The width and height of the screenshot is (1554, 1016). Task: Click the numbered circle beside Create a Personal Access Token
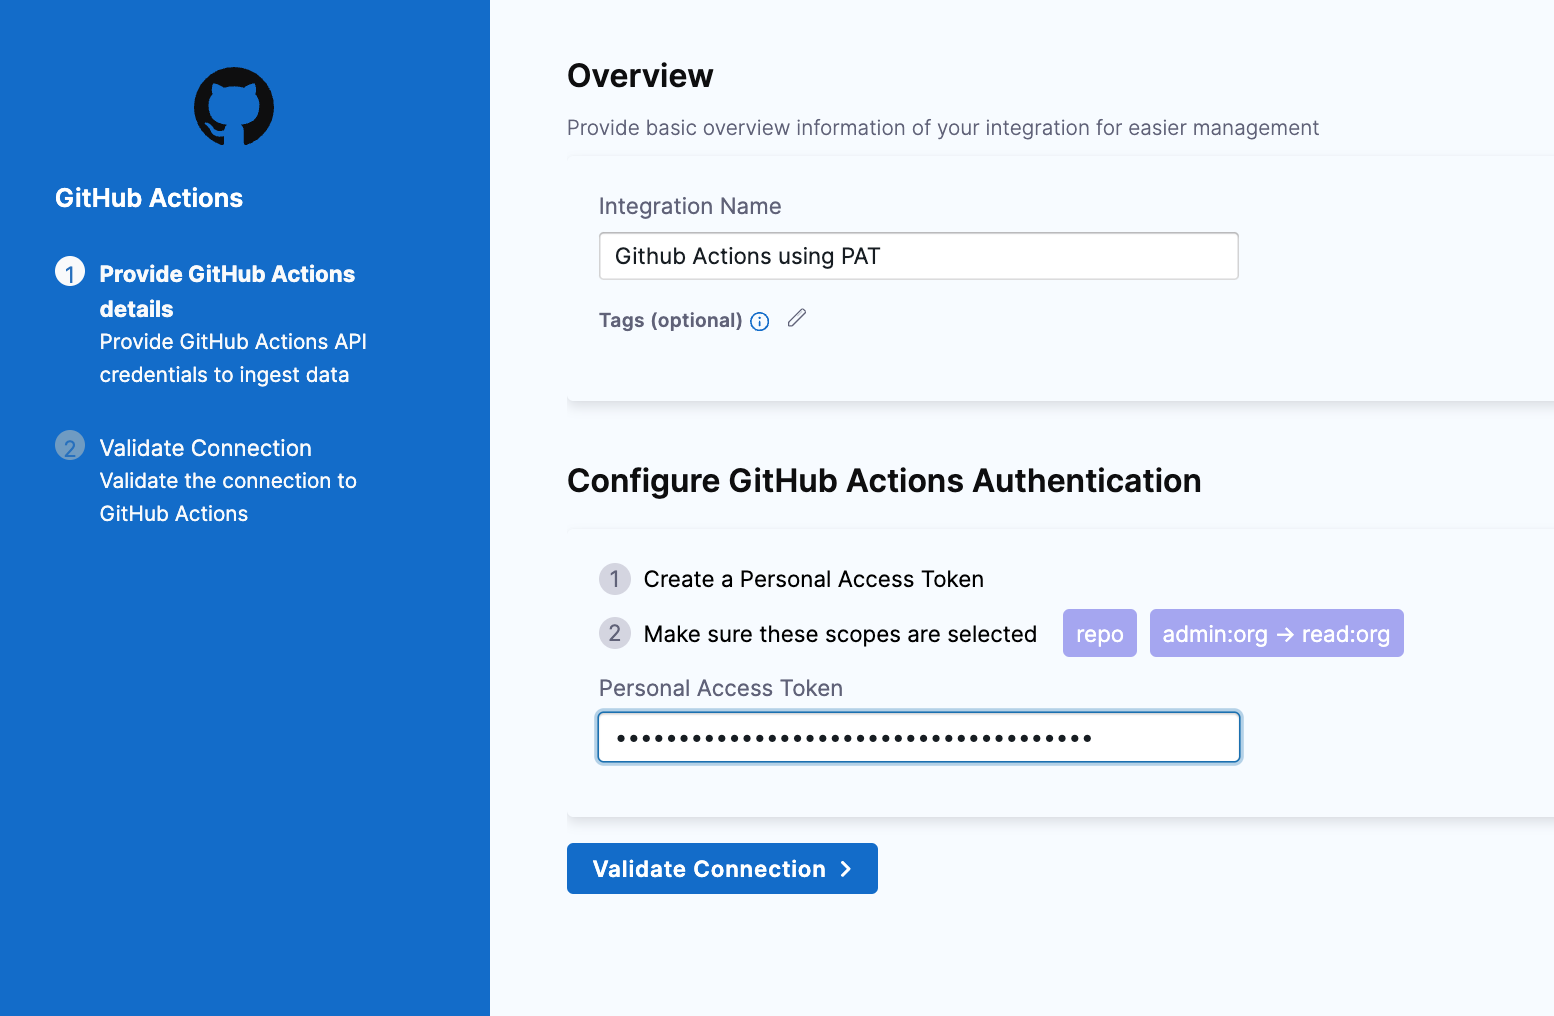614,579
